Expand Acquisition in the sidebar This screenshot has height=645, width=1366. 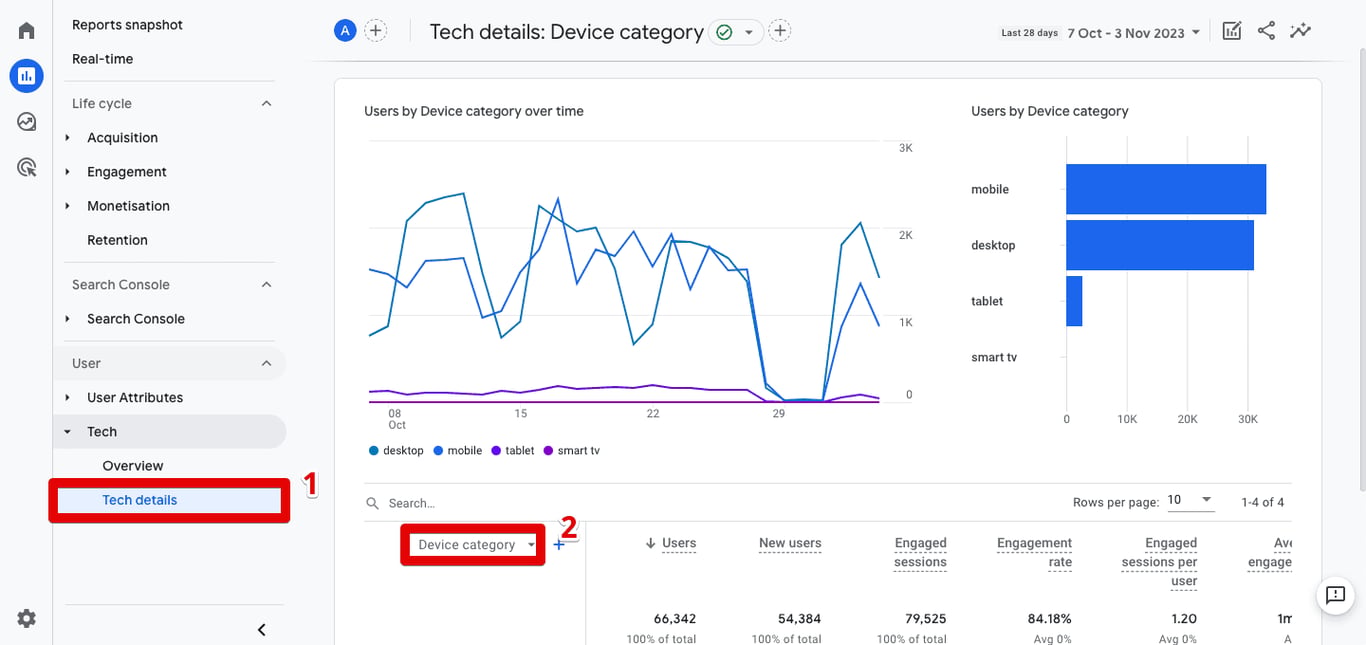[x=122, y=138]
